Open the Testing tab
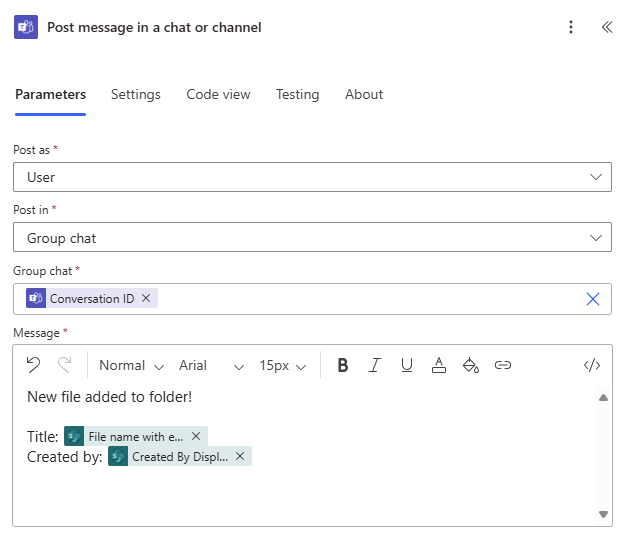This screenshot has height=546, width=622. point(298,94)
